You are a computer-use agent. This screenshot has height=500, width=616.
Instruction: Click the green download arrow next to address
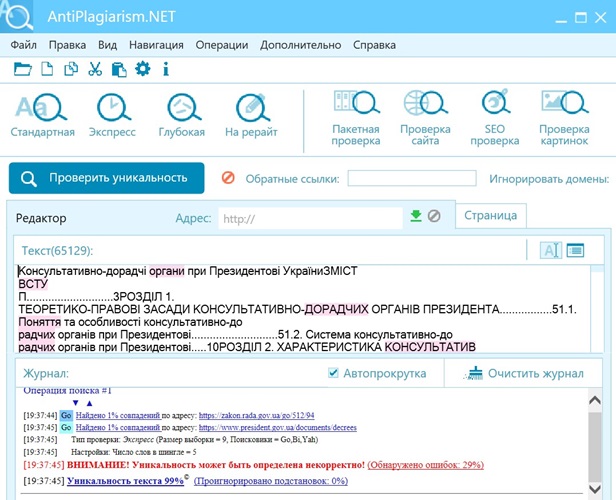[x=416, y=216]
